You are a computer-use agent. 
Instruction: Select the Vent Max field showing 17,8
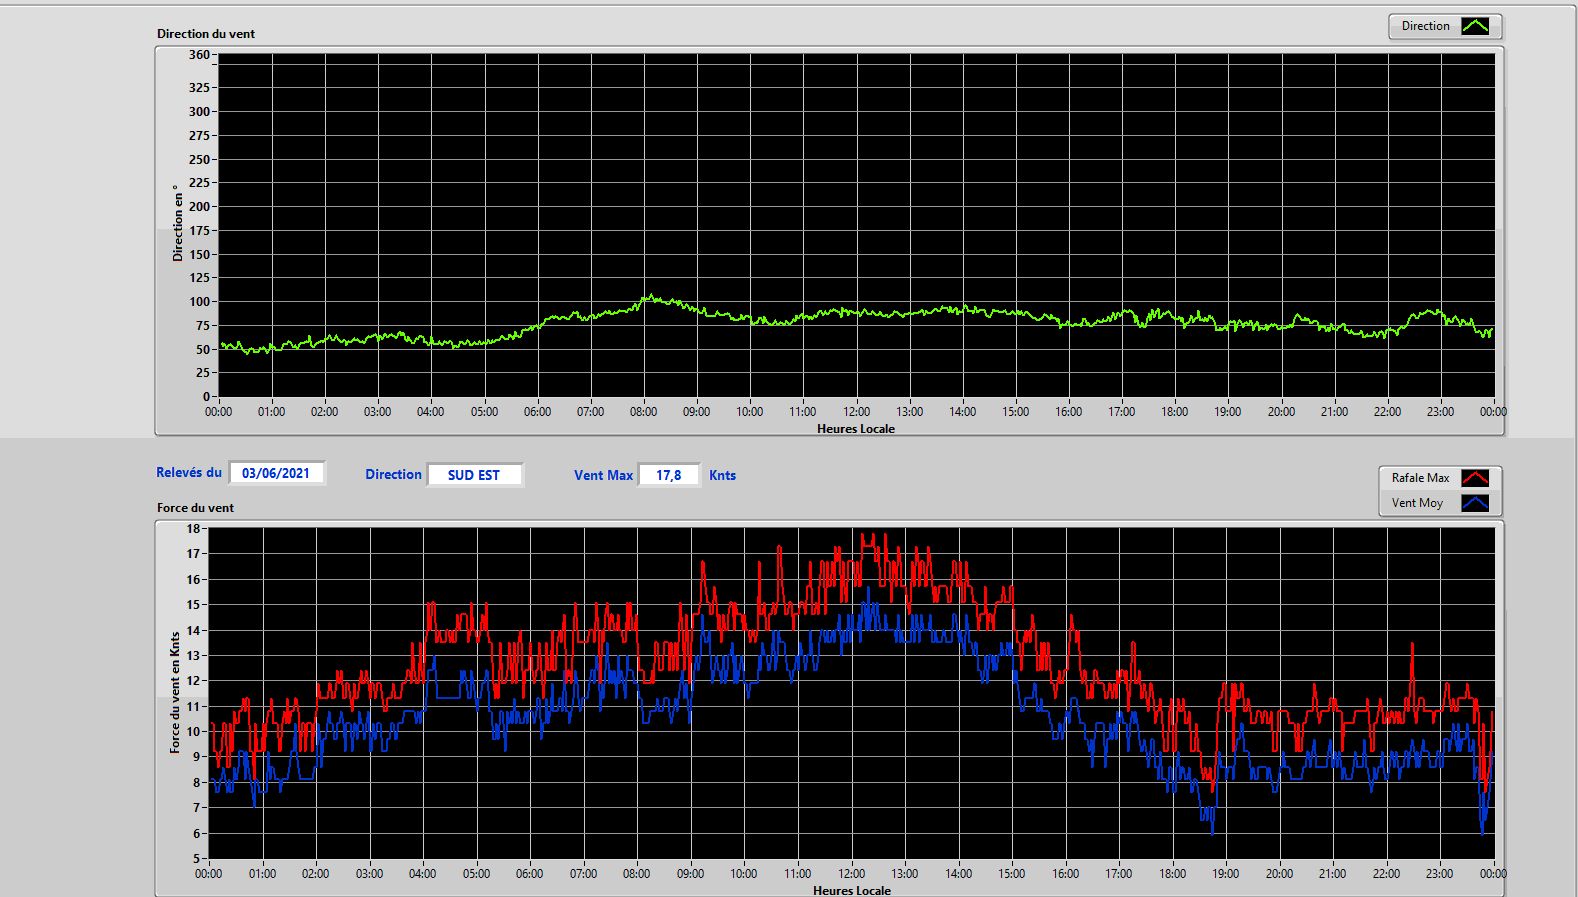click(668, 475)
